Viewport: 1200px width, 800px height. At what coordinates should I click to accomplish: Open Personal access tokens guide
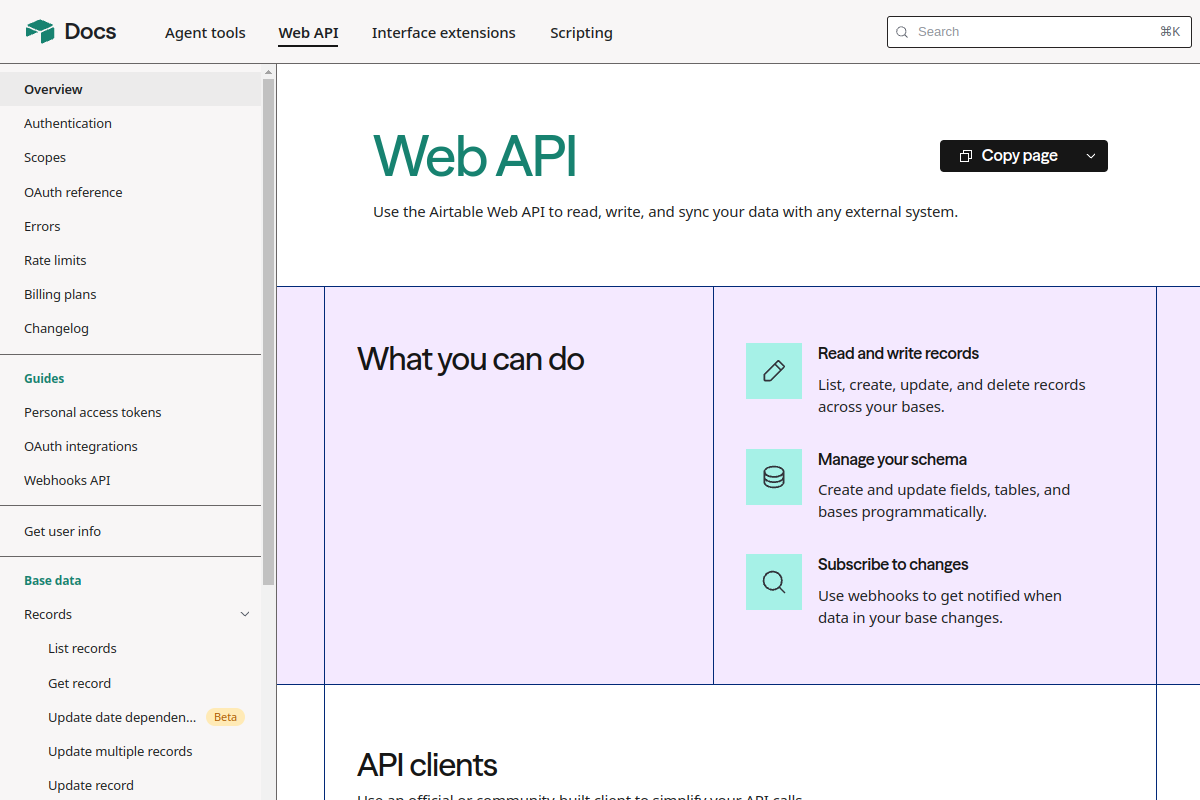[130, 412]
